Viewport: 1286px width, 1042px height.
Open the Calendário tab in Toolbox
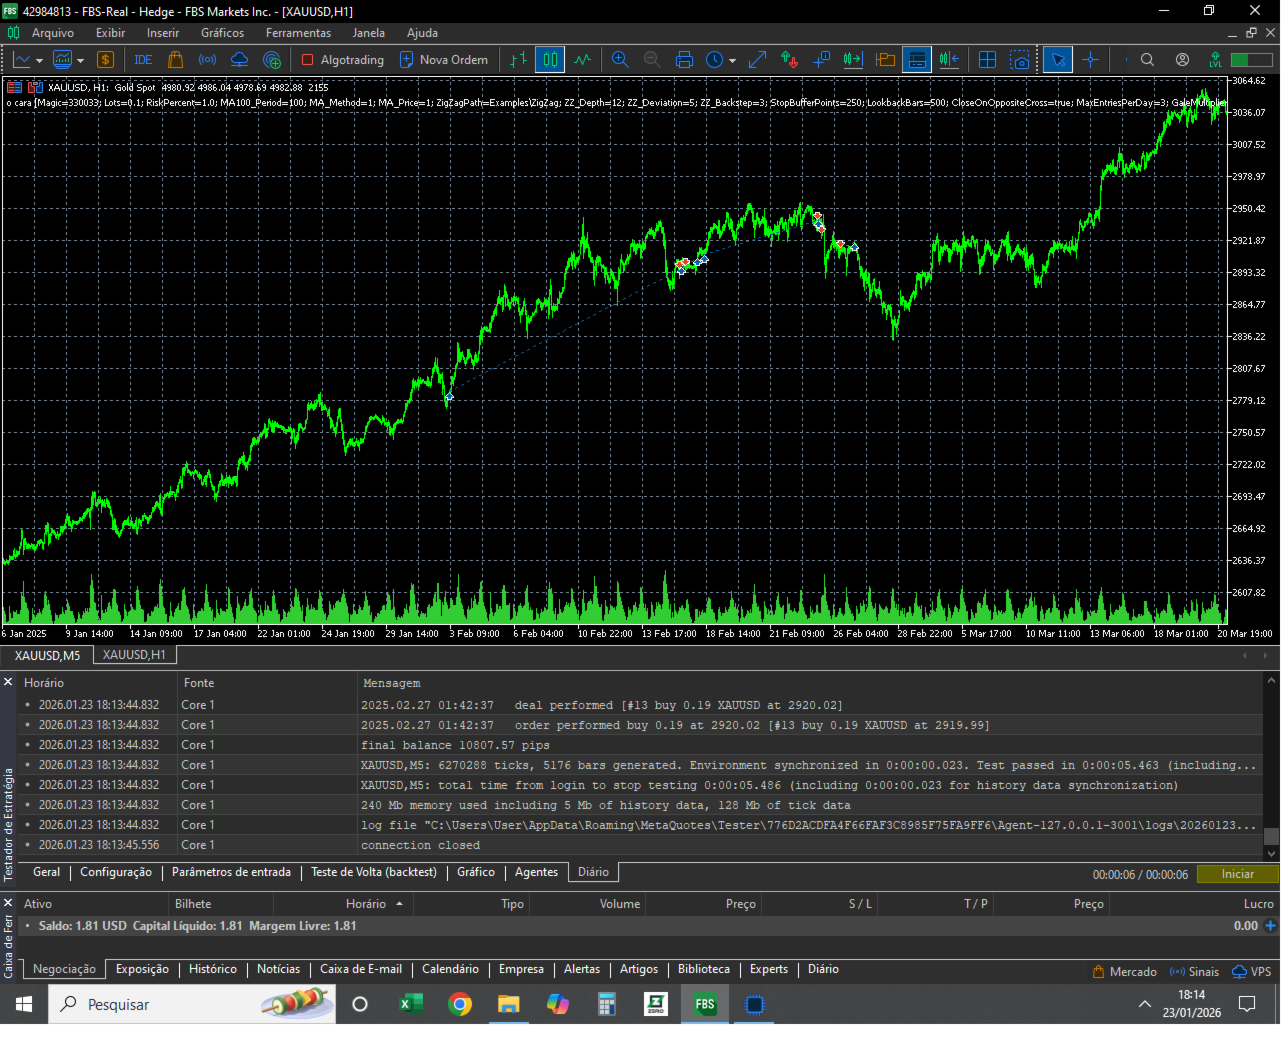(x=450, y=969)
